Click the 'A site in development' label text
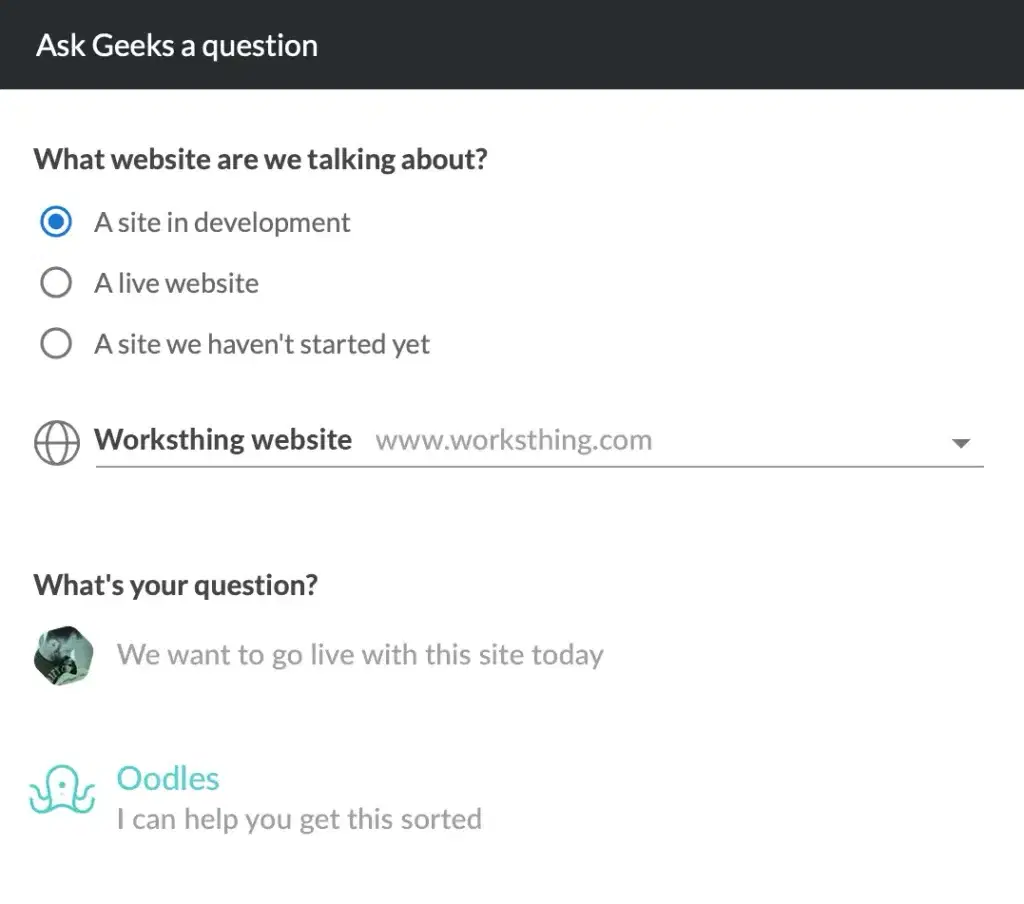Screen dimensions: 1024x904 222,223
